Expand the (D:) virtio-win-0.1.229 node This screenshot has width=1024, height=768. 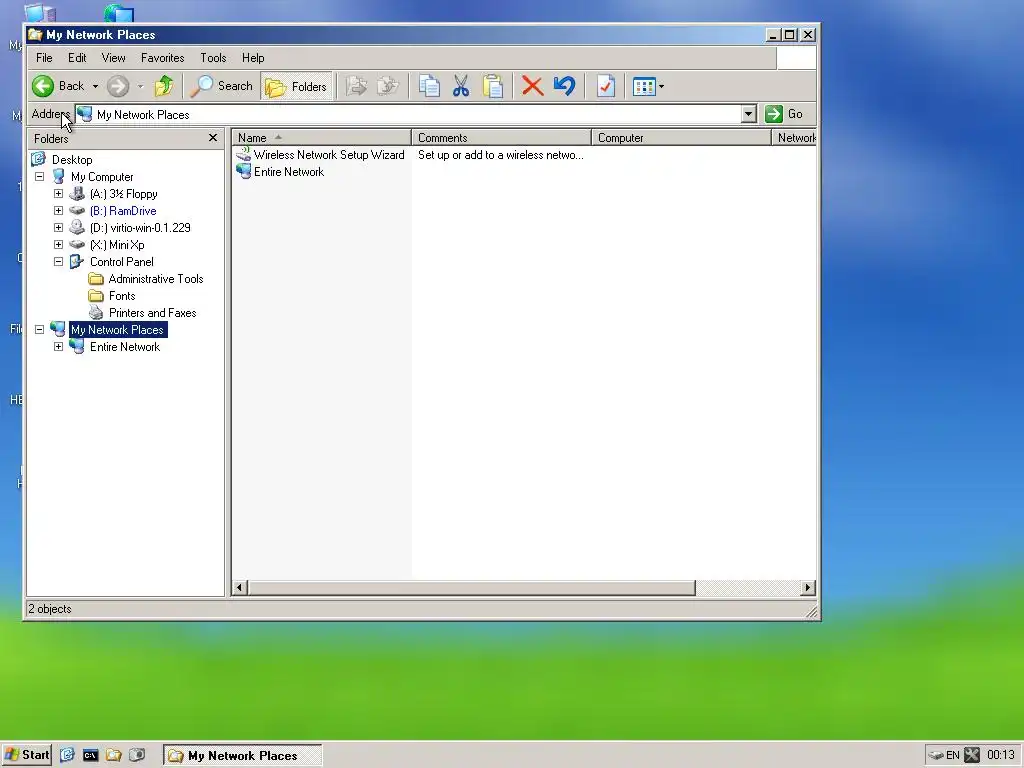tap(59, 228)
